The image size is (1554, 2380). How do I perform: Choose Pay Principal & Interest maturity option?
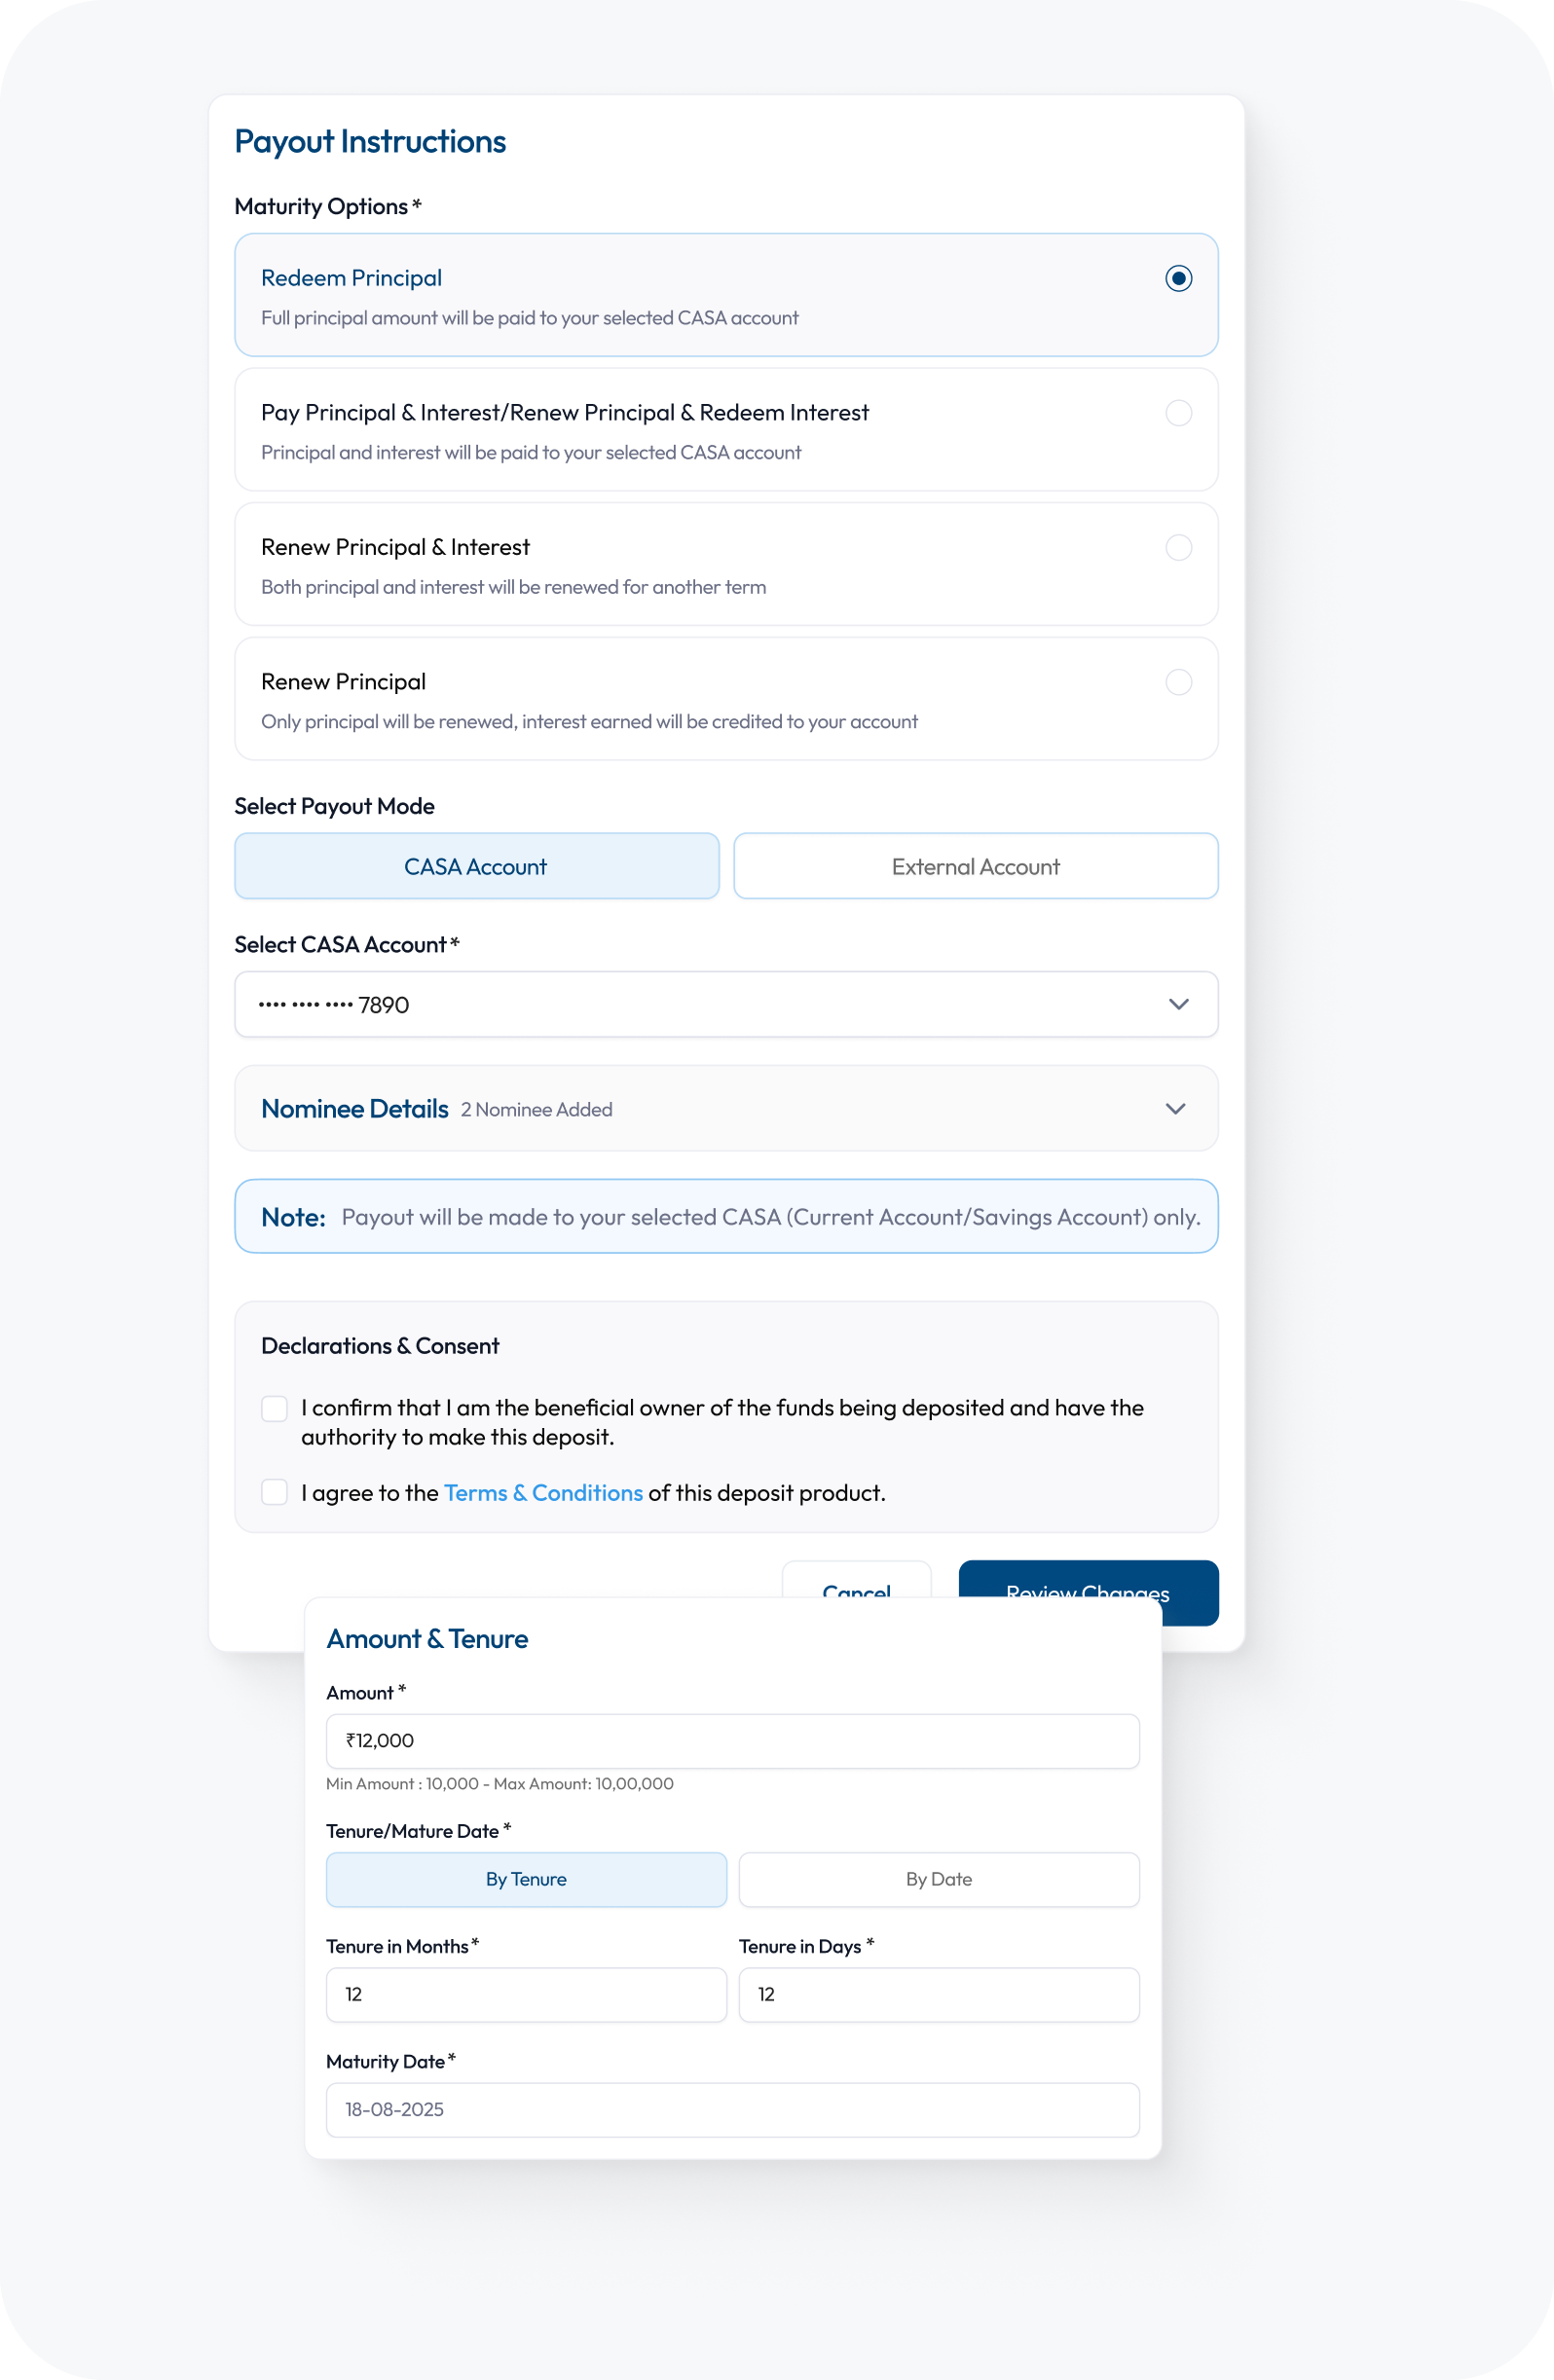(x=1178, y=413)
